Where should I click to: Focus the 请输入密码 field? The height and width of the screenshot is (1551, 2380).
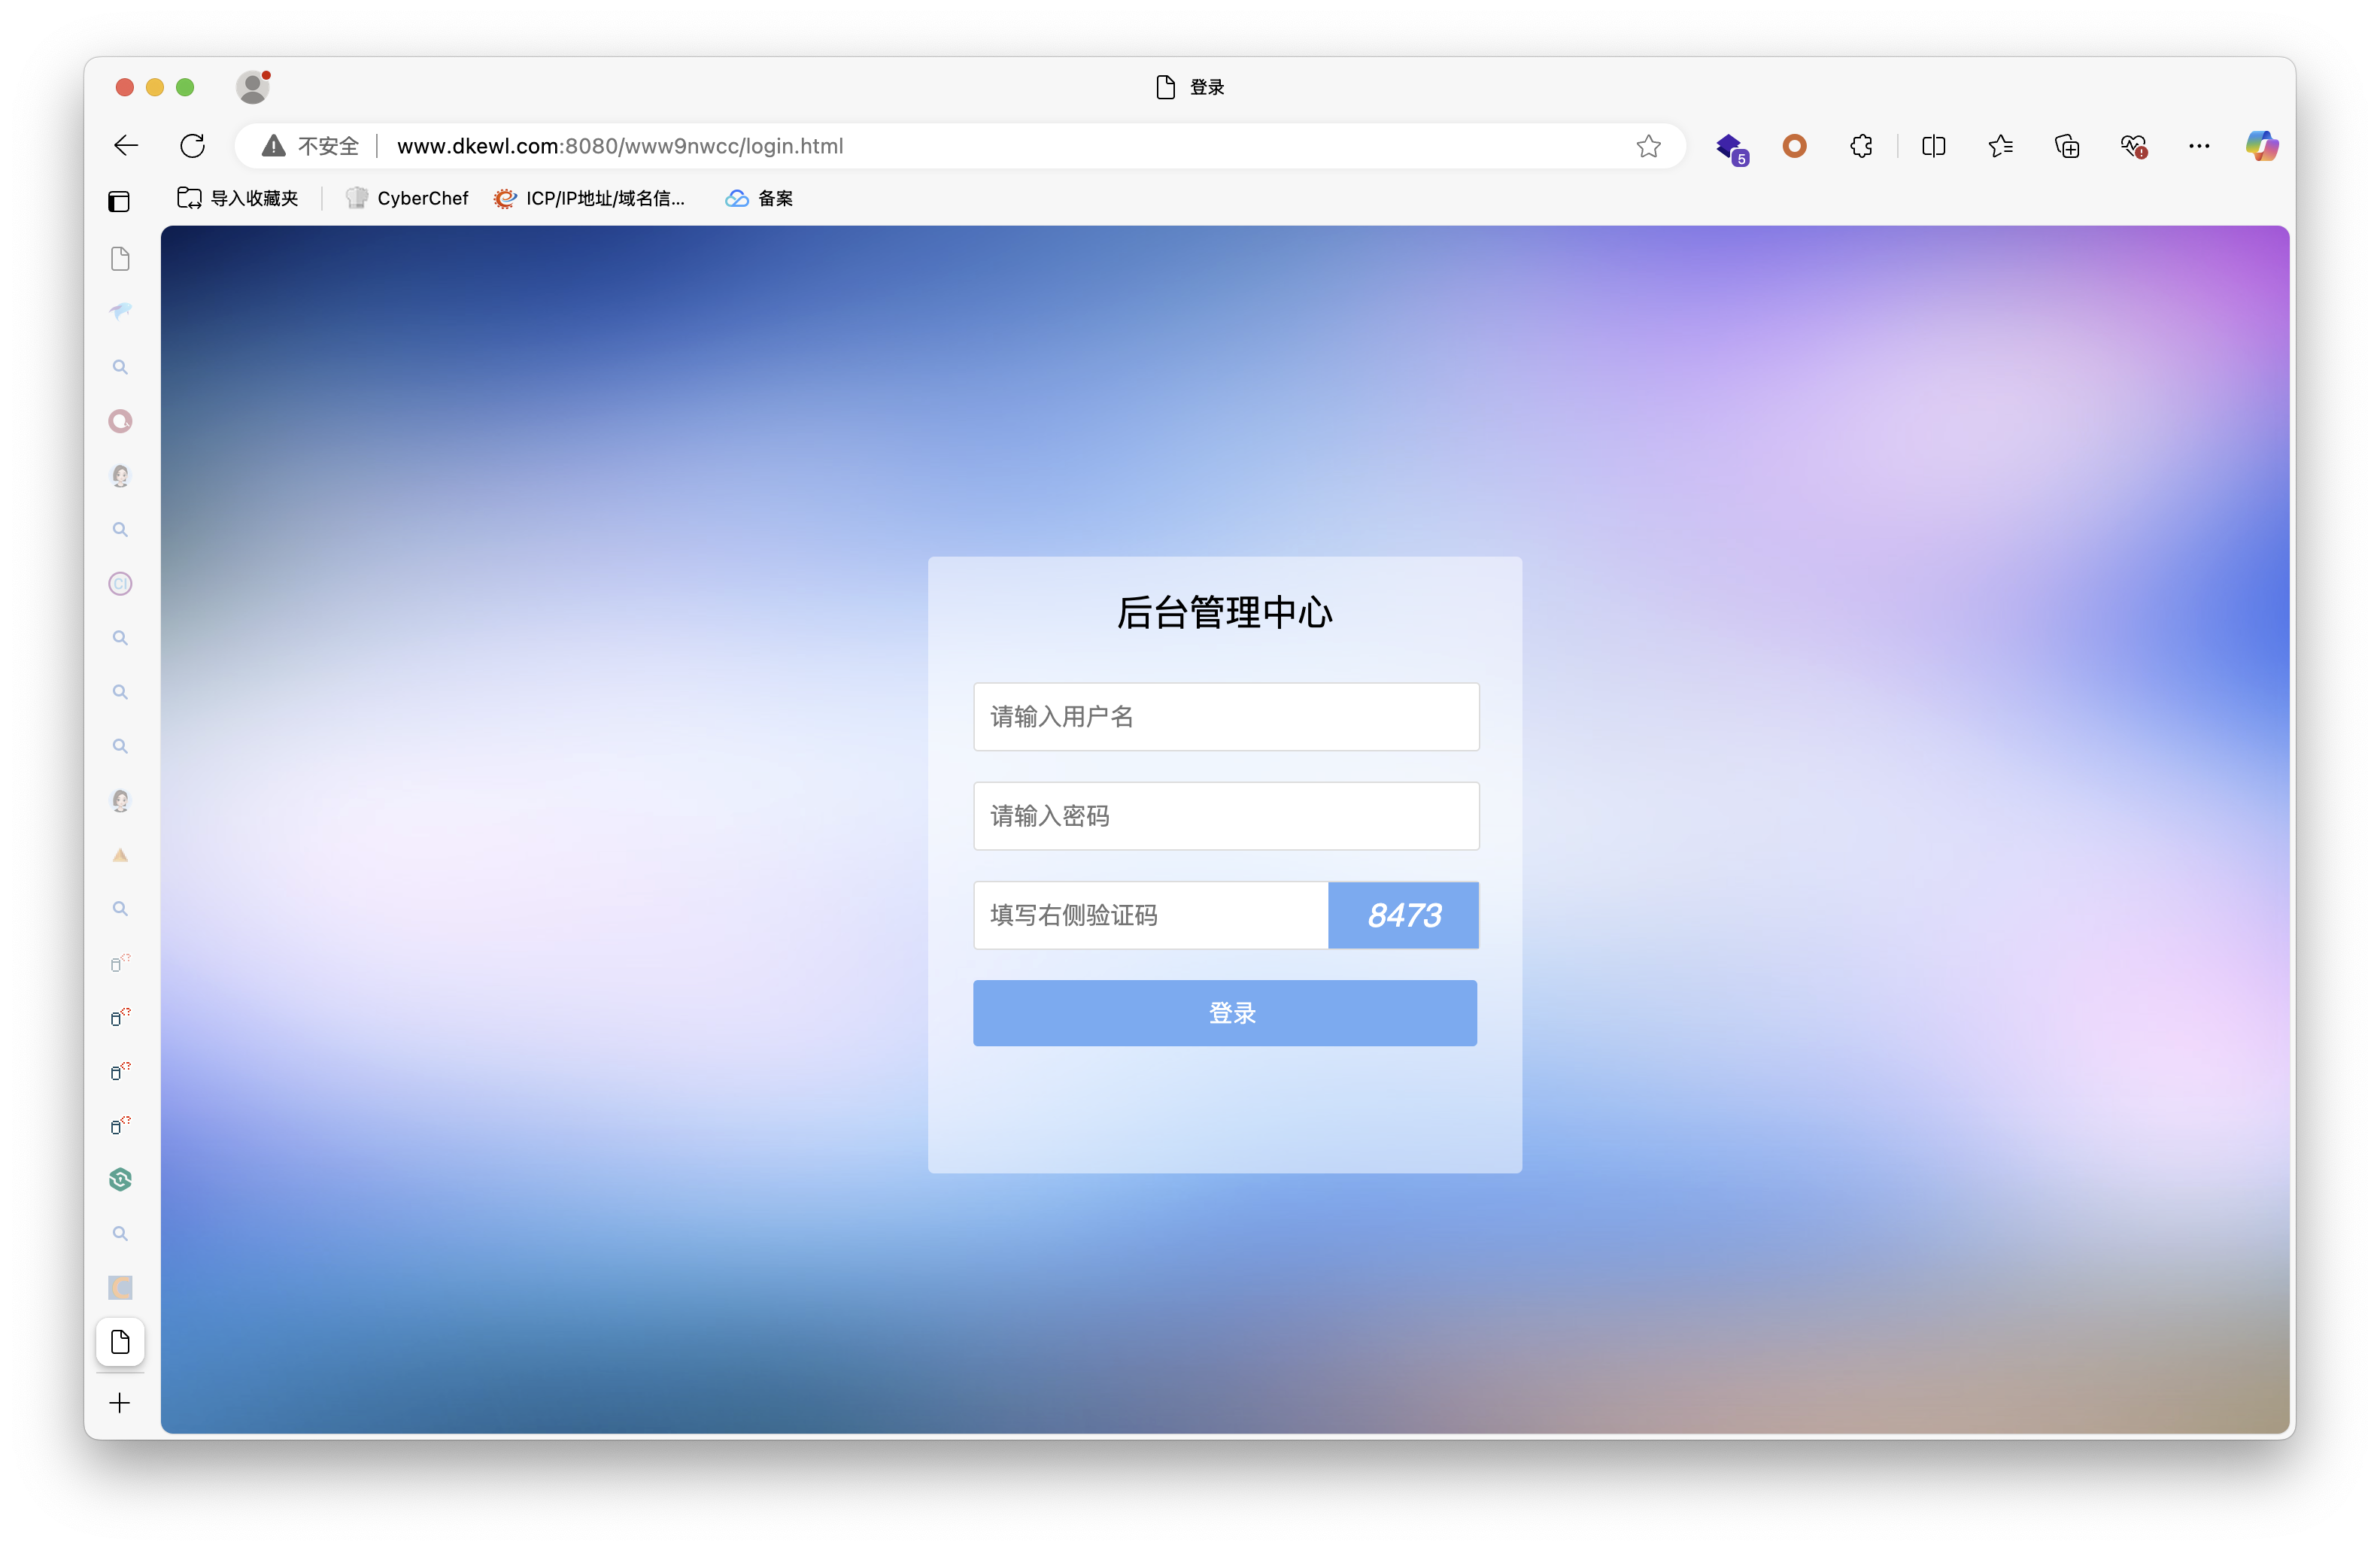(x=1226, y=816)
